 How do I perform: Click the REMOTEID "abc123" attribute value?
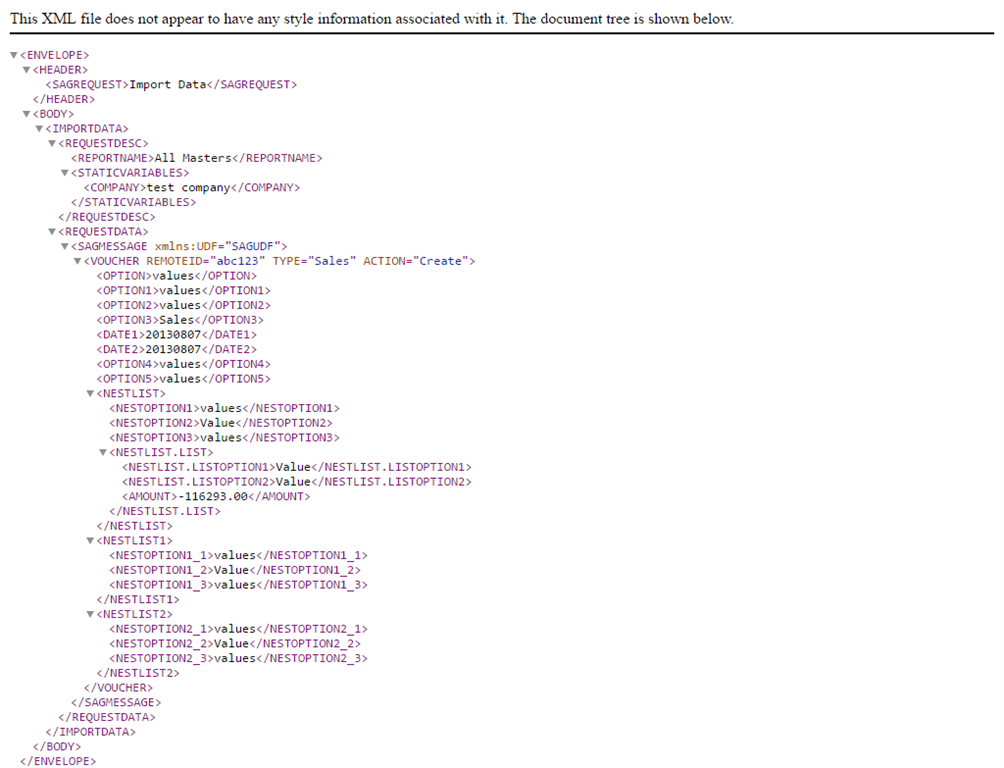click(x=238, y=261)
